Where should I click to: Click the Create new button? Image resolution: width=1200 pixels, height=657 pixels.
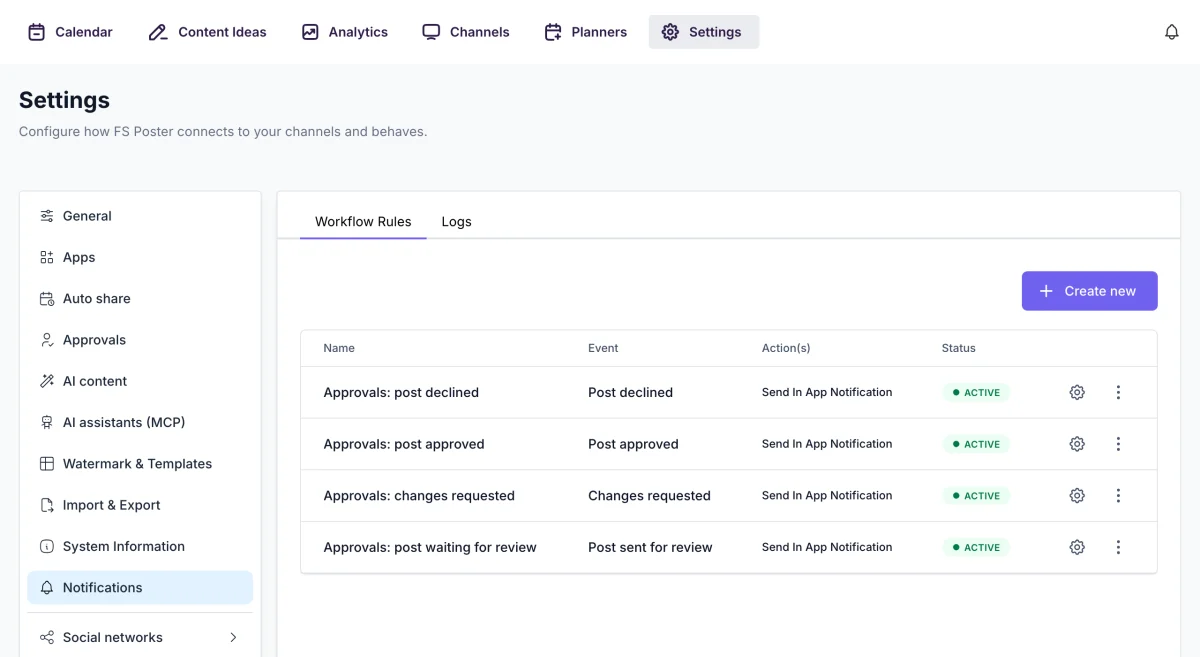[x=1089, y=291]
